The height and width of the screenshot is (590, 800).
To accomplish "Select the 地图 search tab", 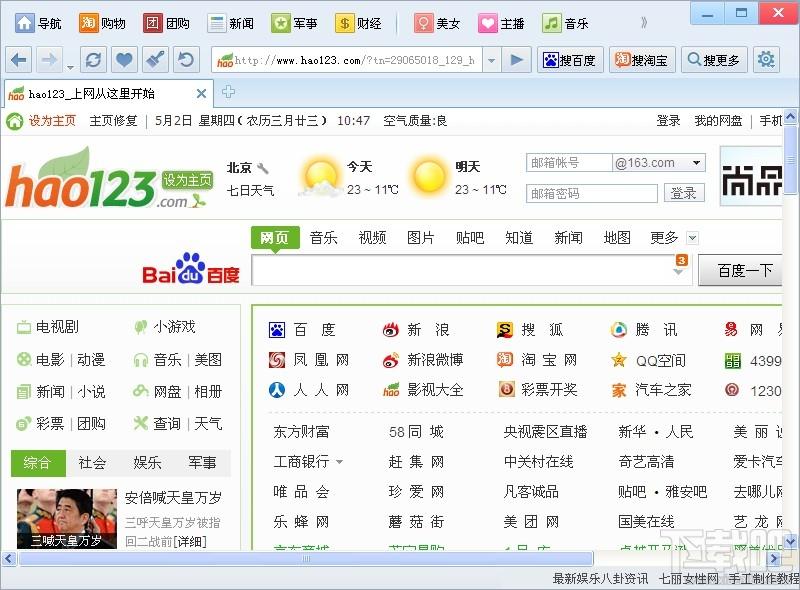I will [617, 238].
